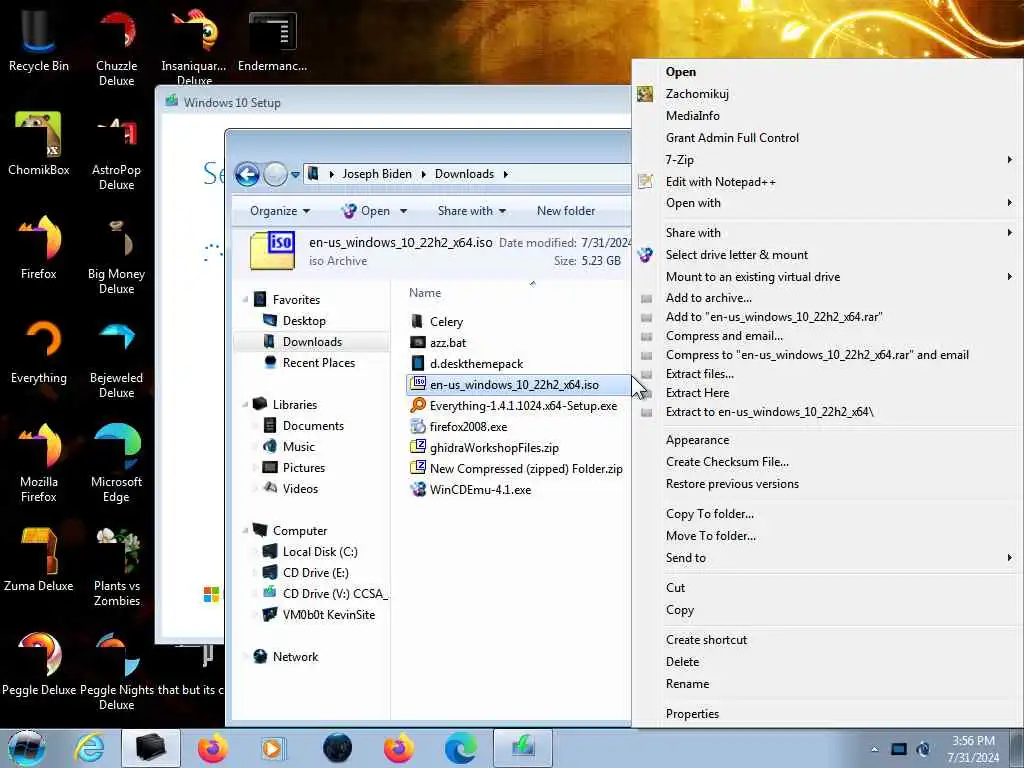
Task: Expand Mount to an existing virtual drive
Action: coord(827,277)
